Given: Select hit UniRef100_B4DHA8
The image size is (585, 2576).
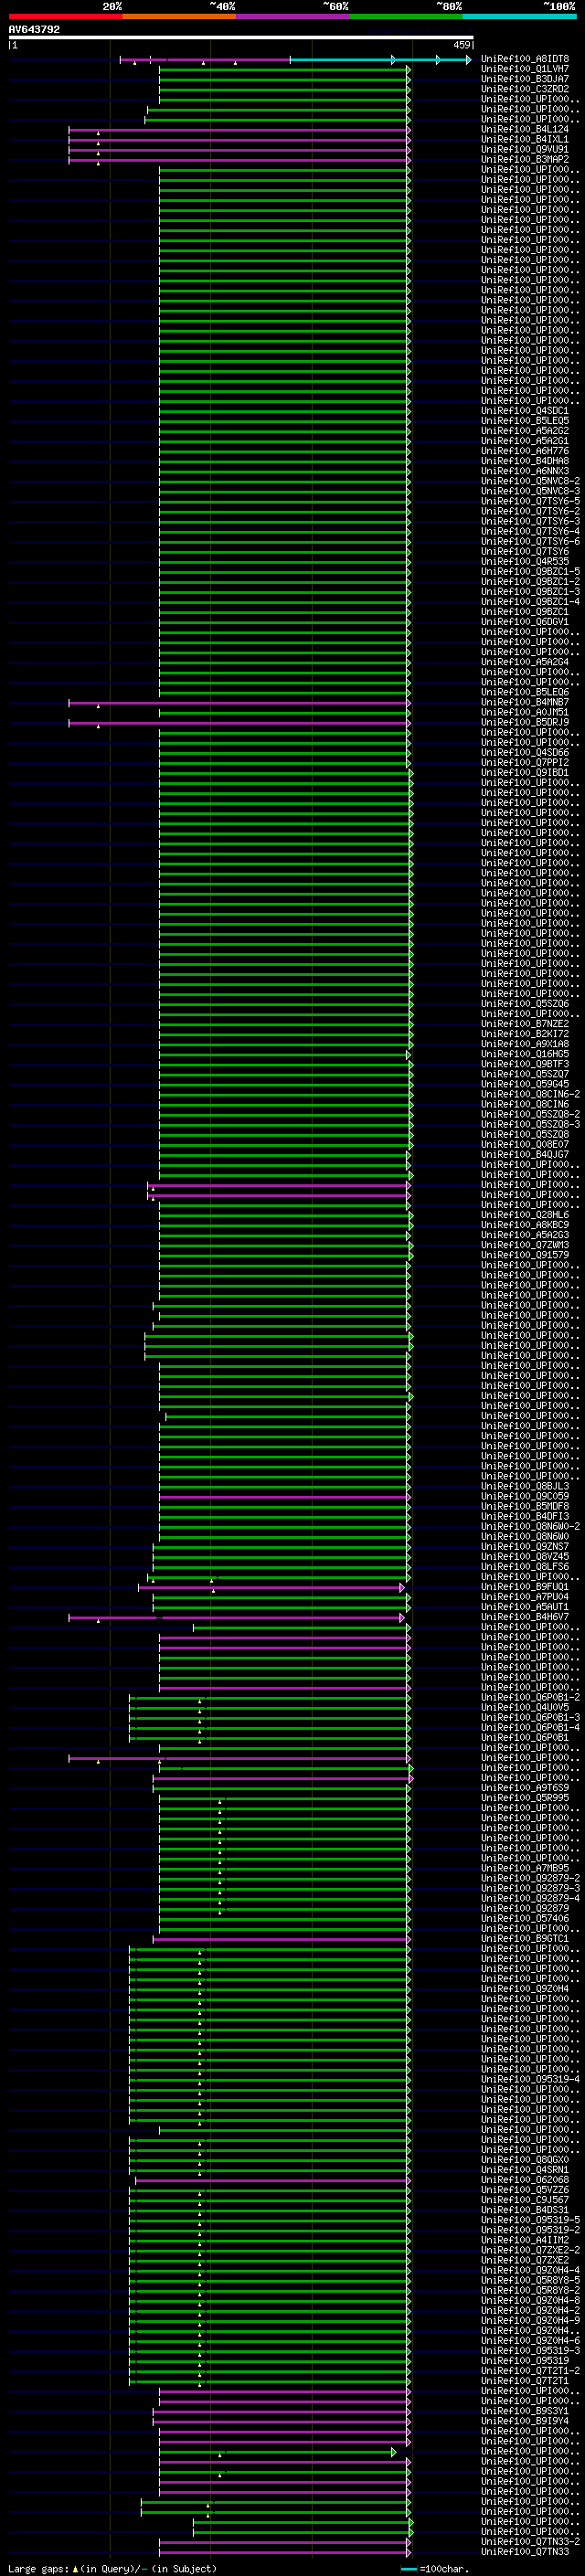Looking at the screenshot, I should [x=525, y=461].
